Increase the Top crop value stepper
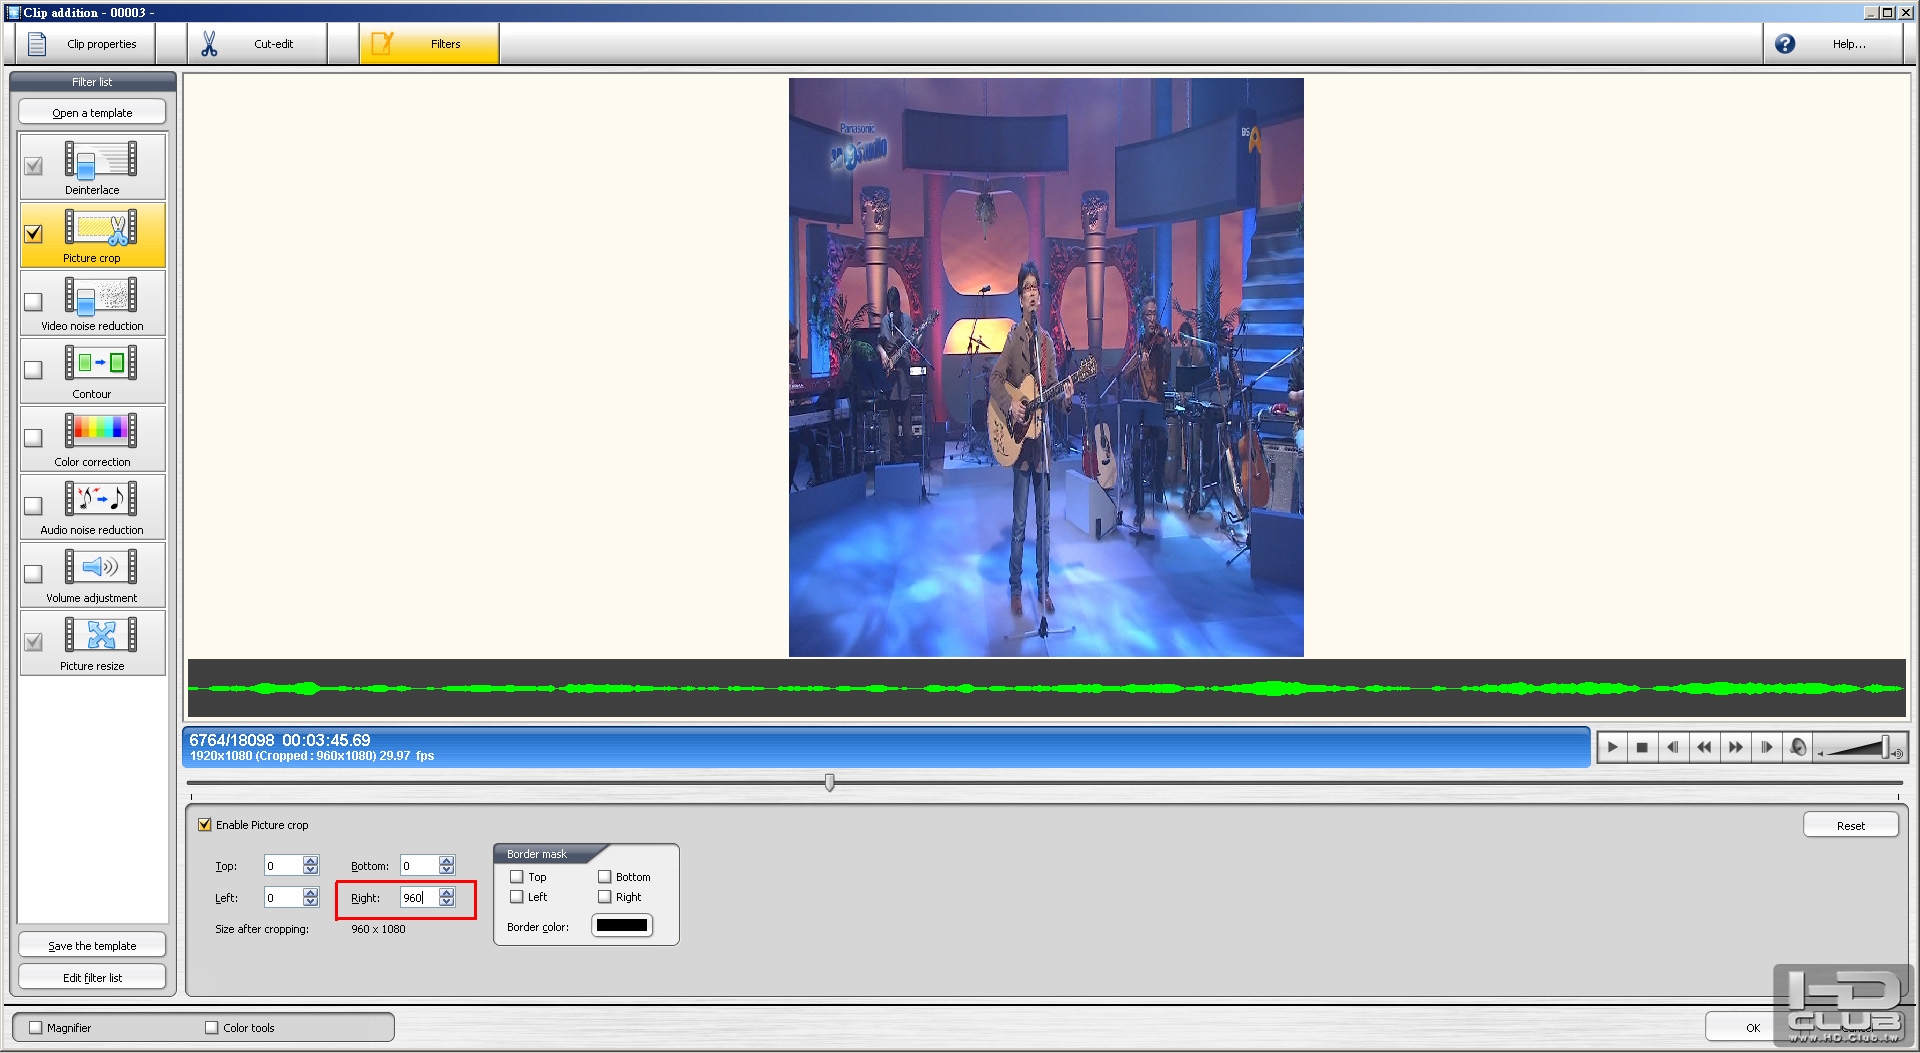Image resolution: width=1920 pixels, height=1053 pixels. point(311,861)
